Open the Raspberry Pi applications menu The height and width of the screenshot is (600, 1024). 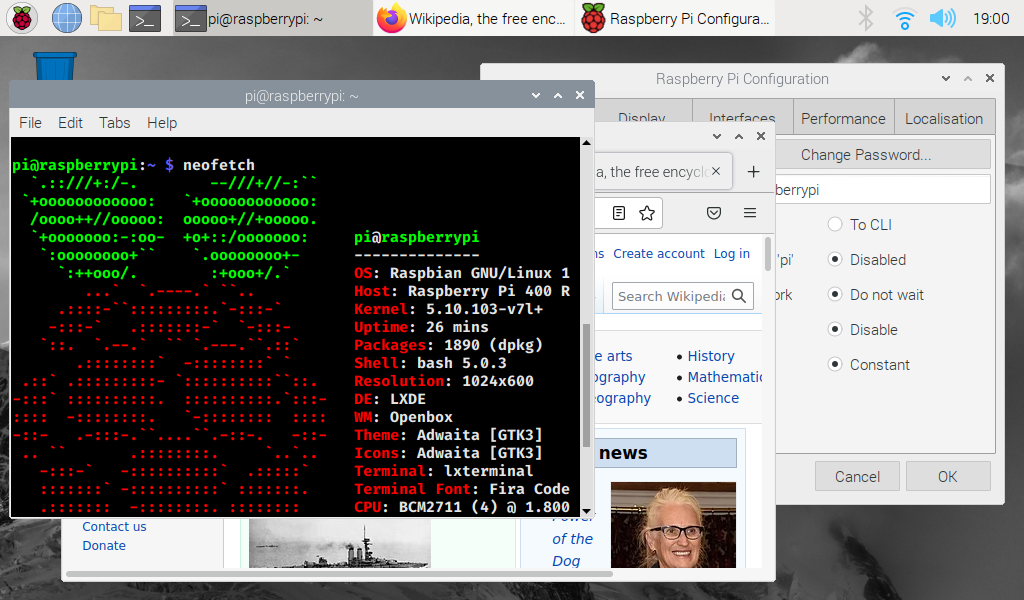pos(20,18)
